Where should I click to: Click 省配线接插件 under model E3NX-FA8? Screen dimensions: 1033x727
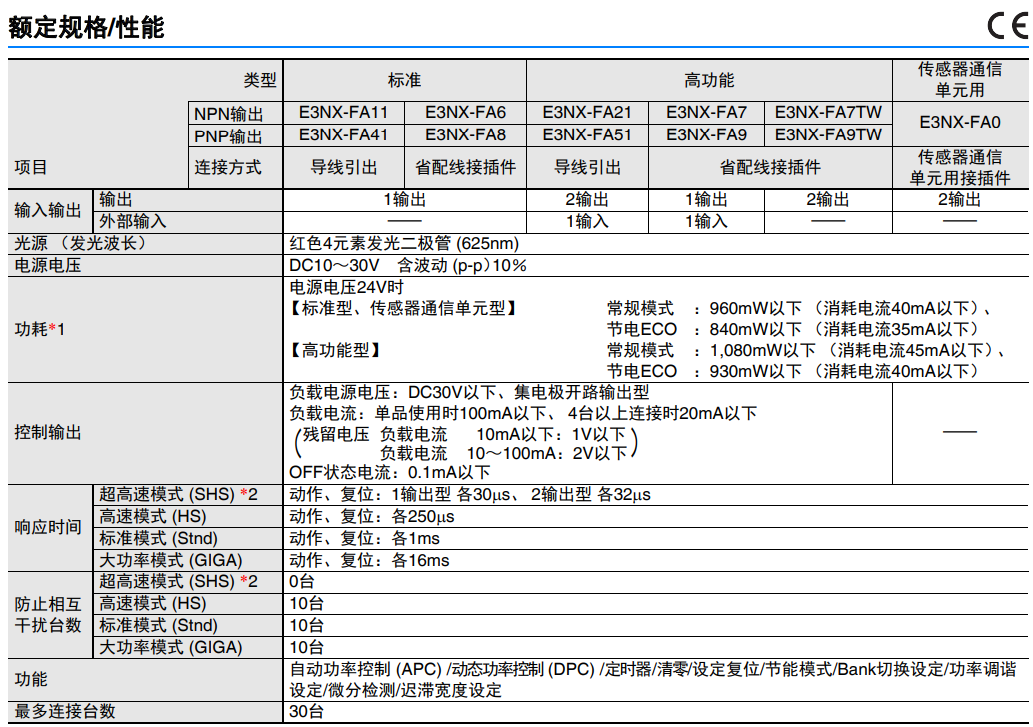coord(465,167)
